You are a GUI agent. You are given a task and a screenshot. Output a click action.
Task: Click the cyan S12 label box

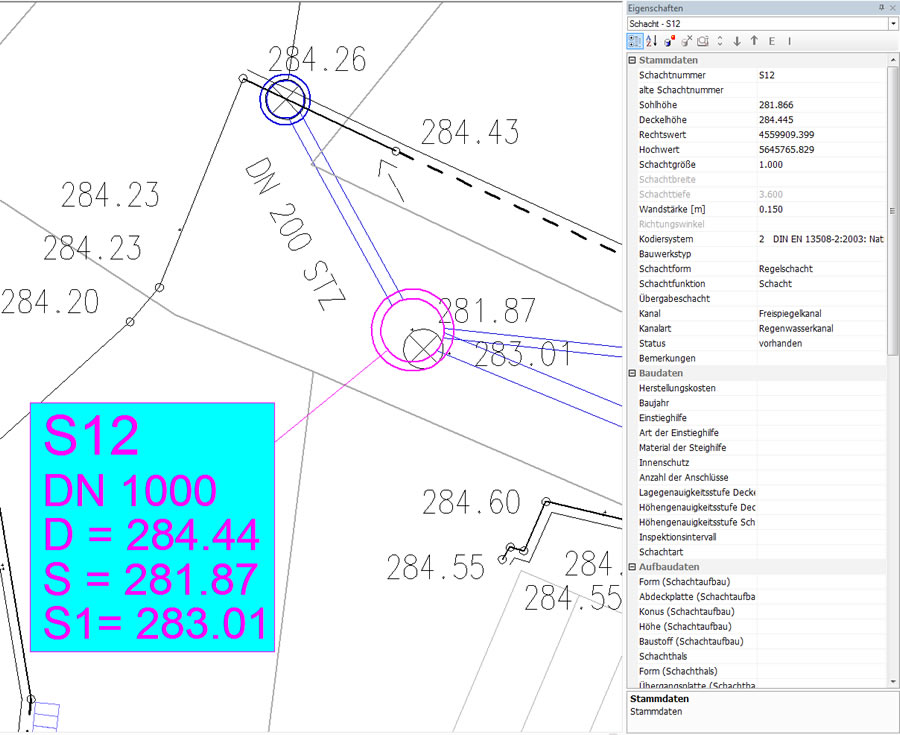pyautogui.click(x=152, y=527)
